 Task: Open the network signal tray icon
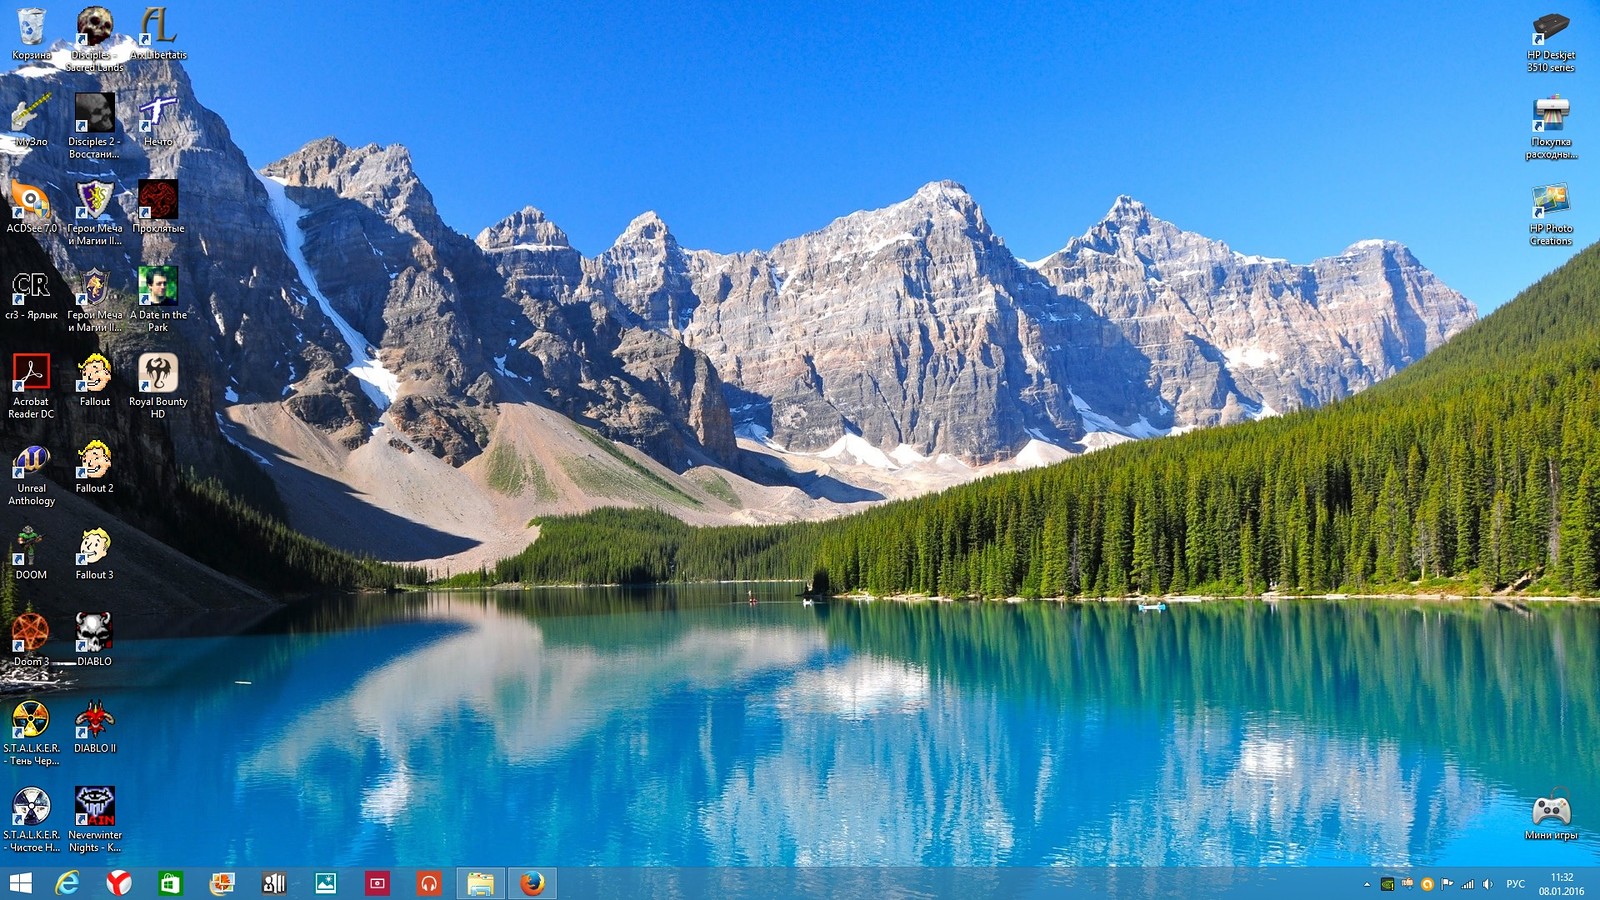[x=1468, y=884]
